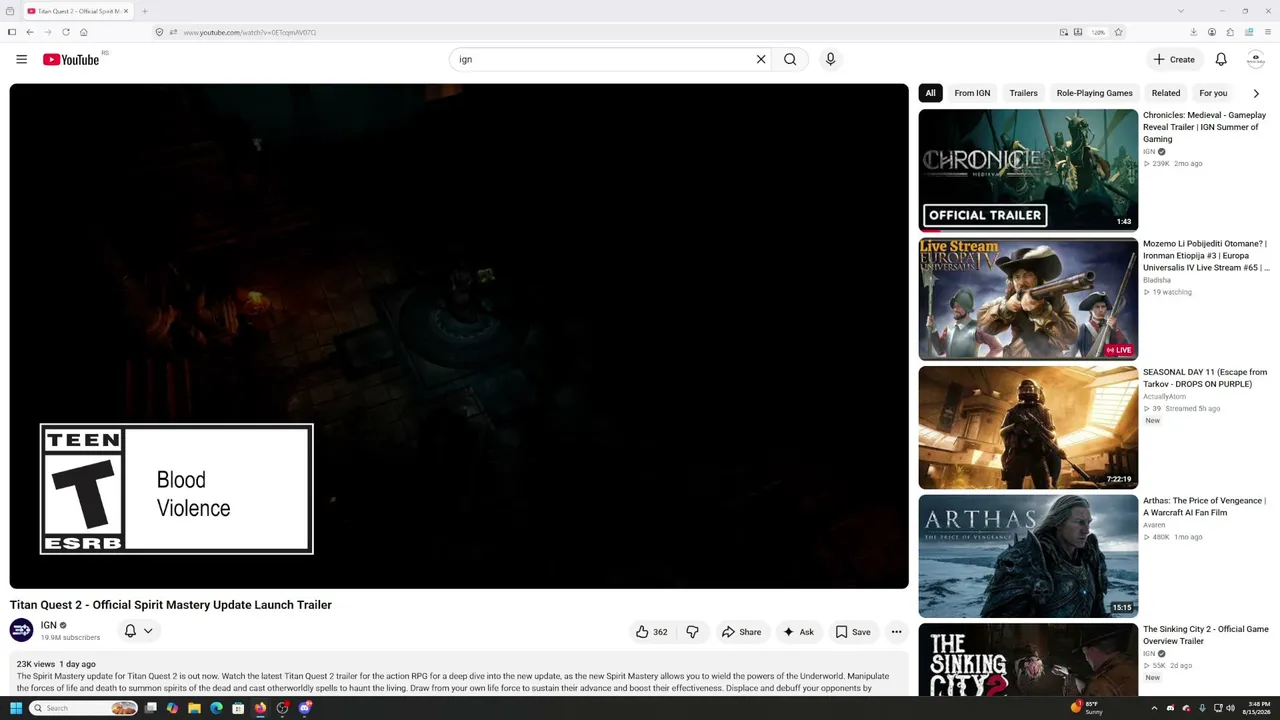This screenshot has height=720, width=1280.
Task: Open the IGN channel name link
Action: pos(49,625)
